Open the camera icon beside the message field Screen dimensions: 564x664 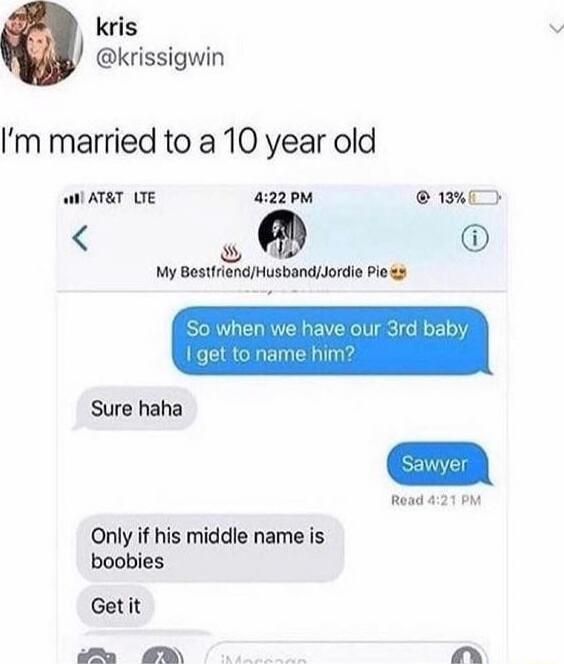click(x=97, y=656)
